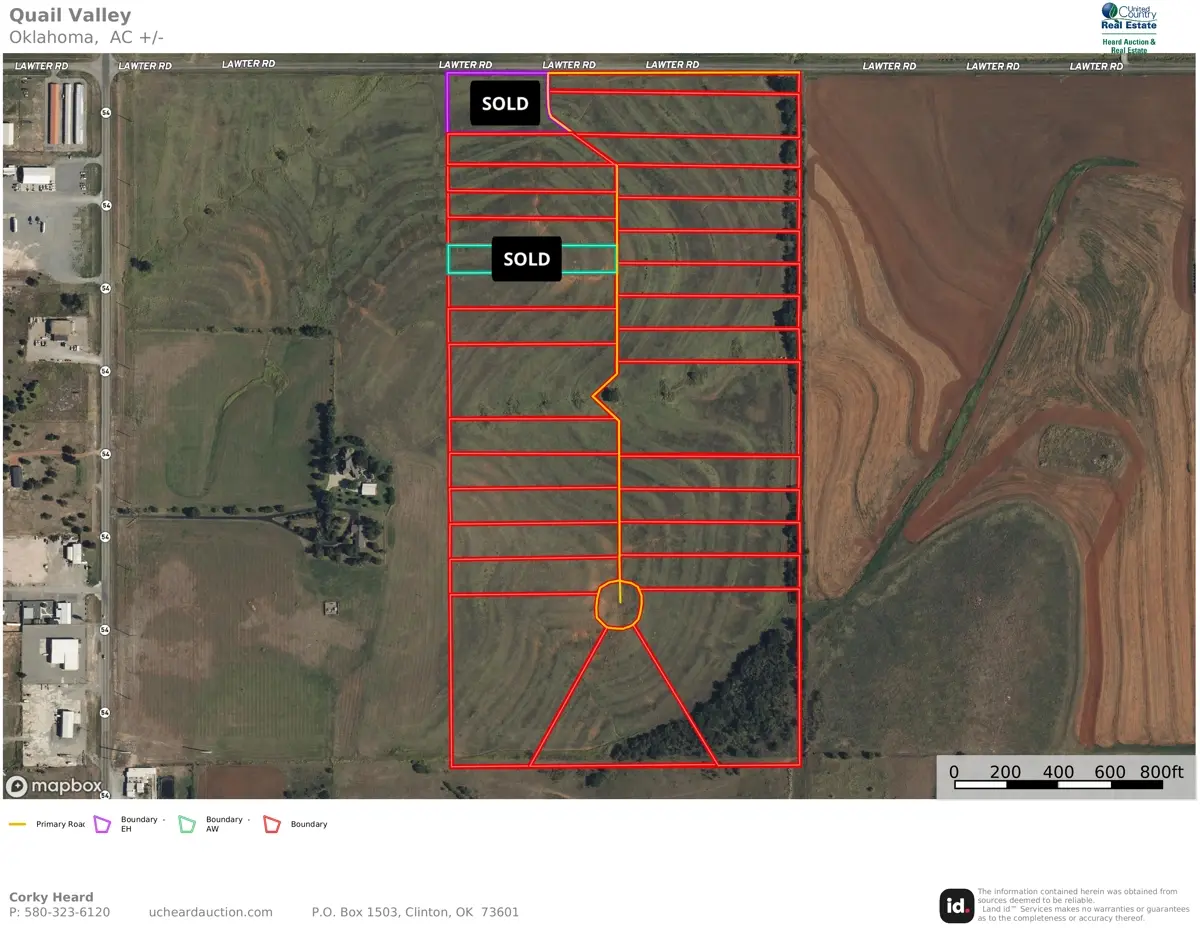
Task: Click the SOLD label on the green lot
Action: point(526,260)
